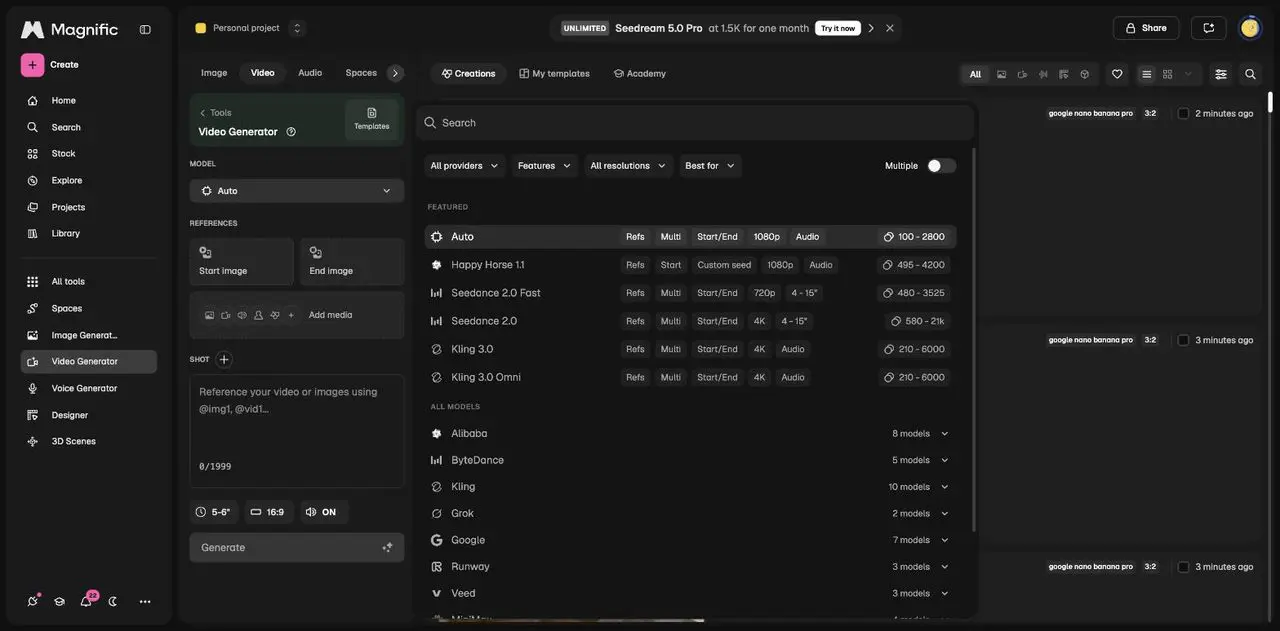This screenshot has width=1280, height=631.
Task: Open the My templates tab
Action: click(554, 74)
